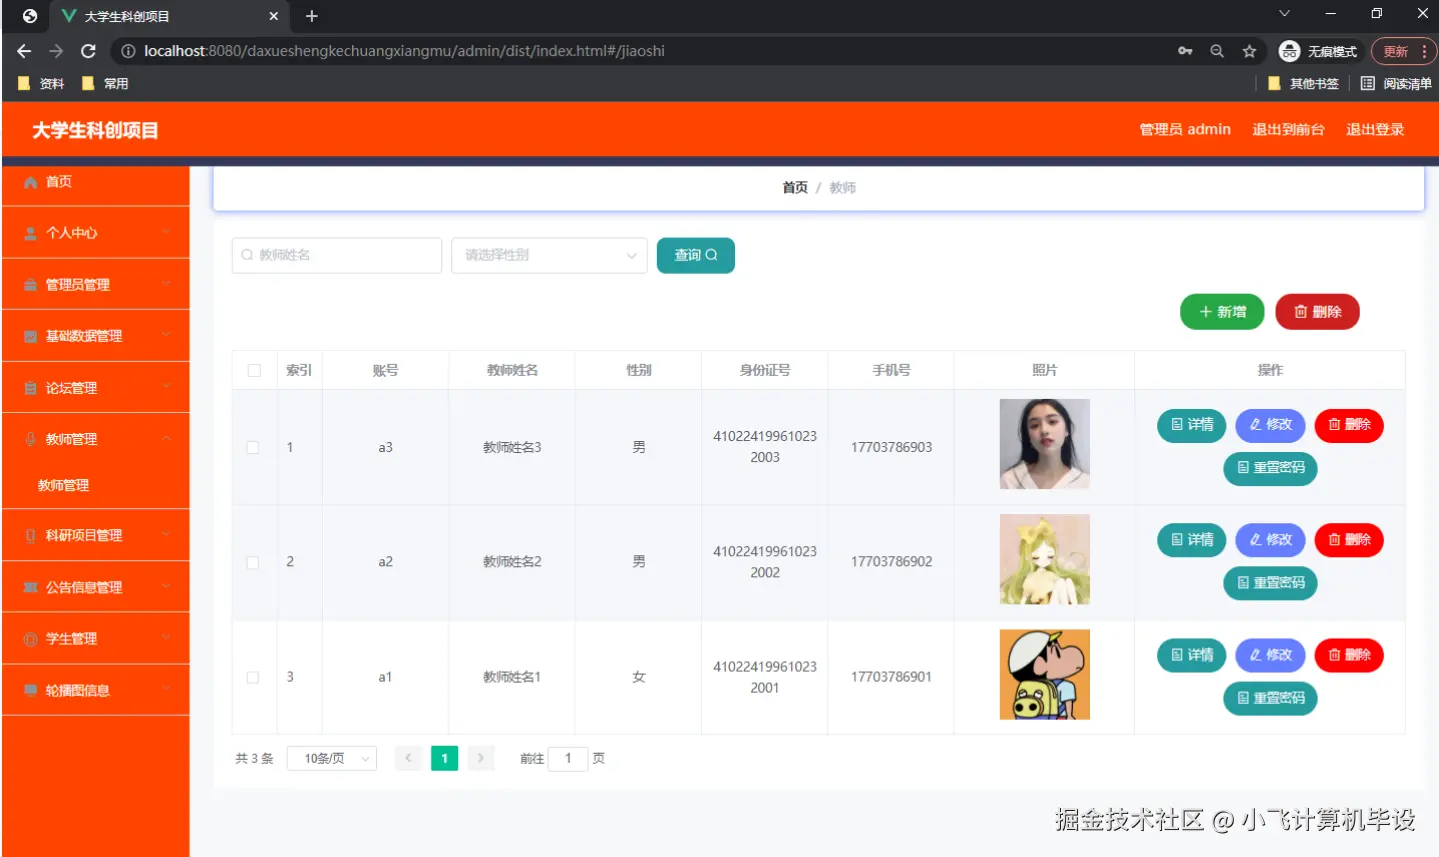Screen dimensions: 1439x857
Task: Click the 首页 home icon in sidebar
Action: tap(29, 181)
